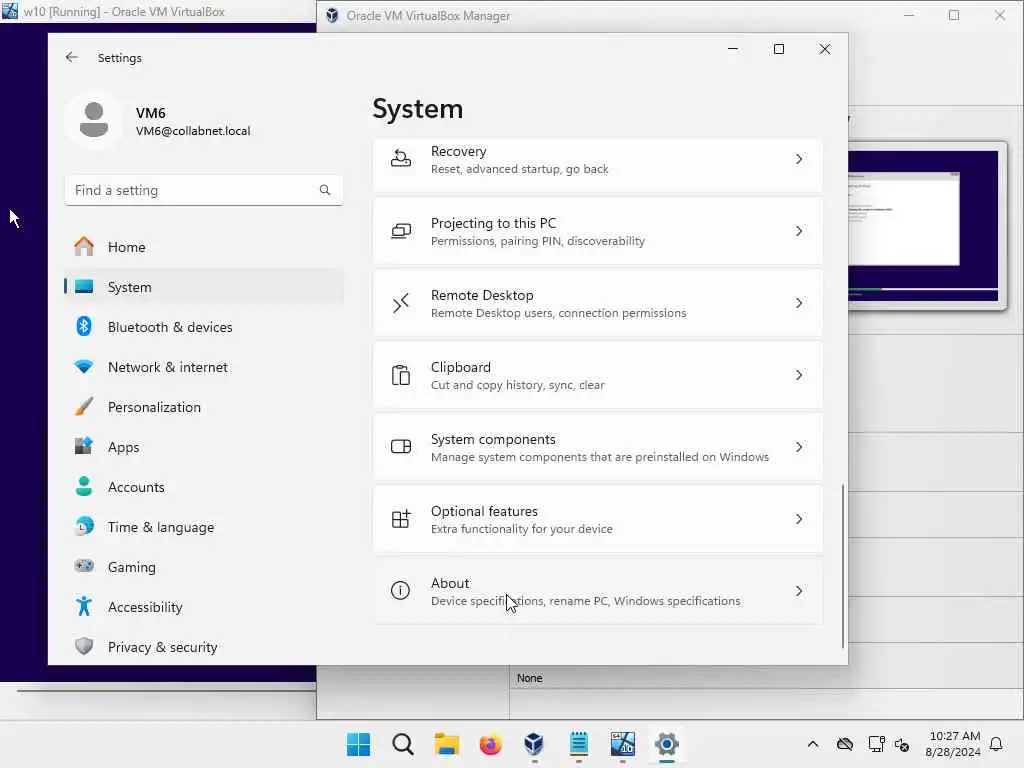Viewport: 1024px width, 768px height.
Task: Open File Explorer from the taskbar
Action: pyautogui.click(x=447, y=744)
